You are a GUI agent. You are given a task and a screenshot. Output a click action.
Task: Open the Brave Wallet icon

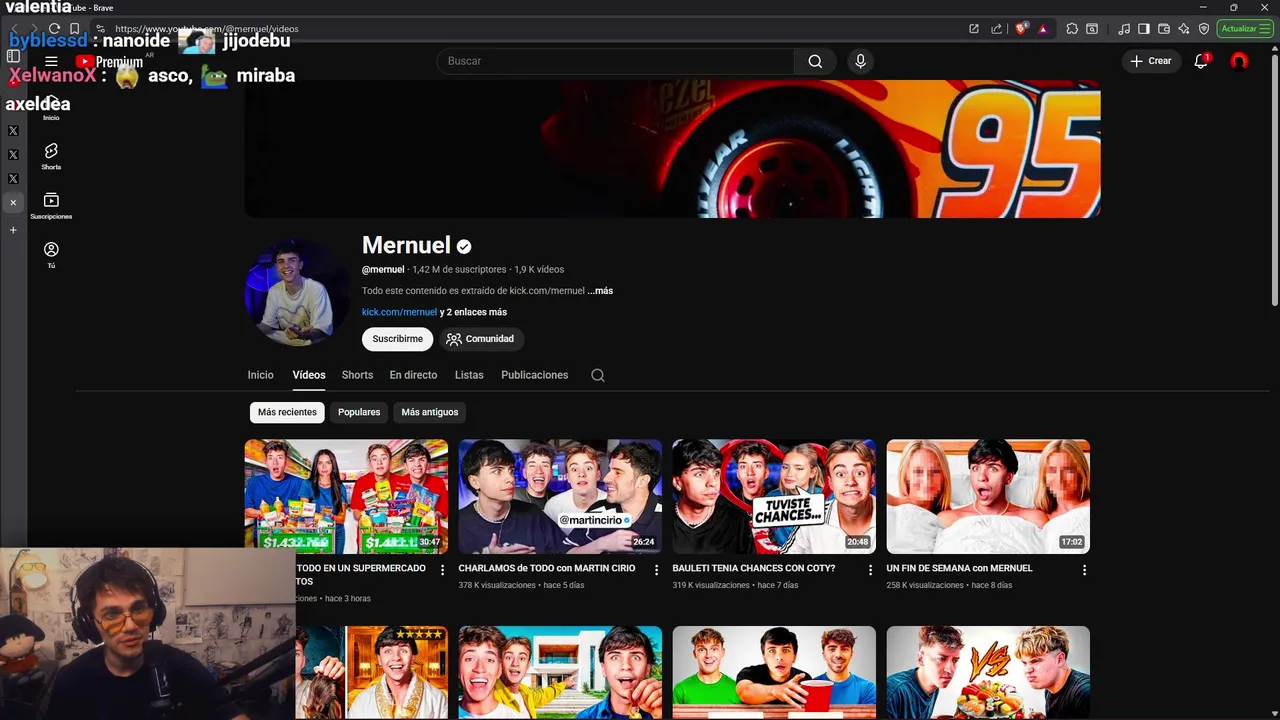coord(1164,29)
